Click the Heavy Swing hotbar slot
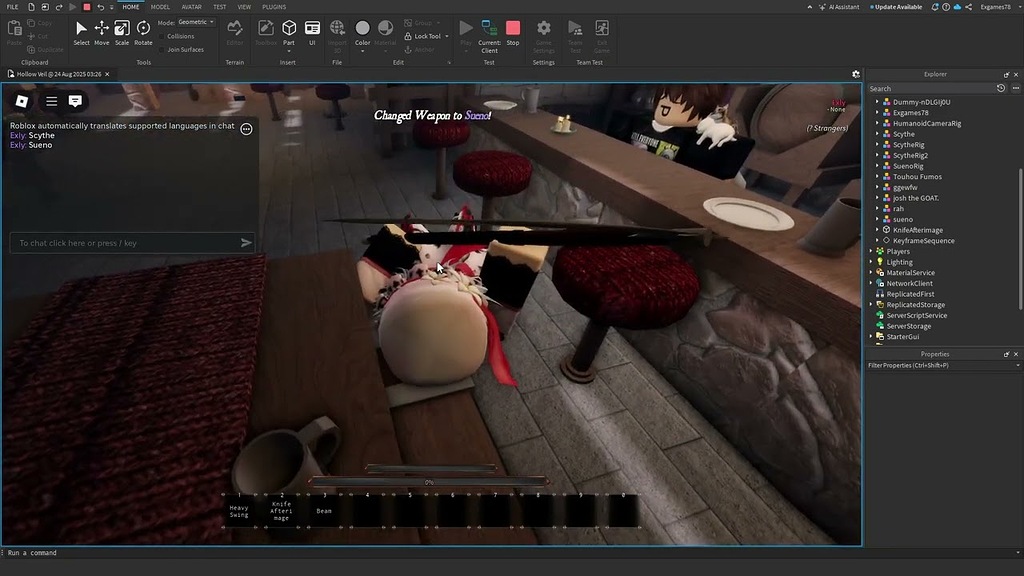The height and width of the screenshot is (576, 1024). click(239, 510)
